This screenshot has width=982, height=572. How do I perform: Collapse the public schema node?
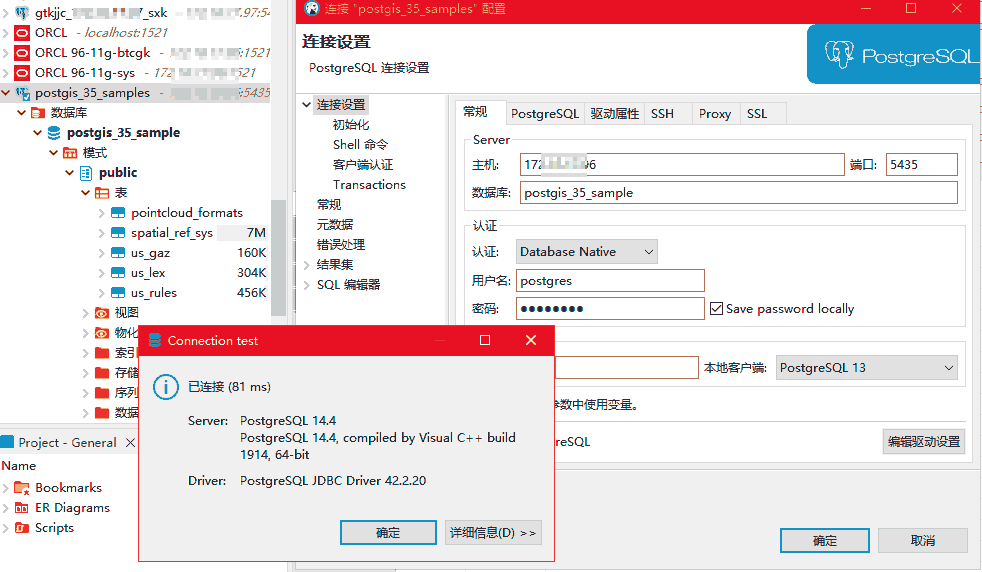pyautogui.click(x=70, y=173)
